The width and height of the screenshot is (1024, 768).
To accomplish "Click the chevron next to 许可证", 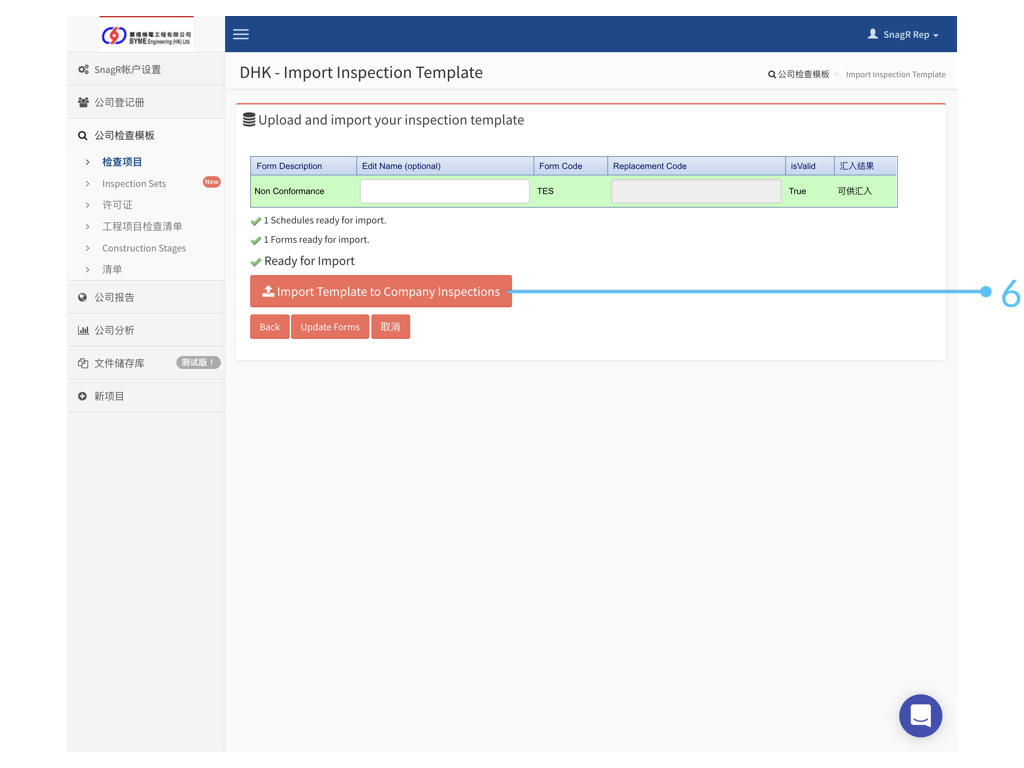I will 88,205.
